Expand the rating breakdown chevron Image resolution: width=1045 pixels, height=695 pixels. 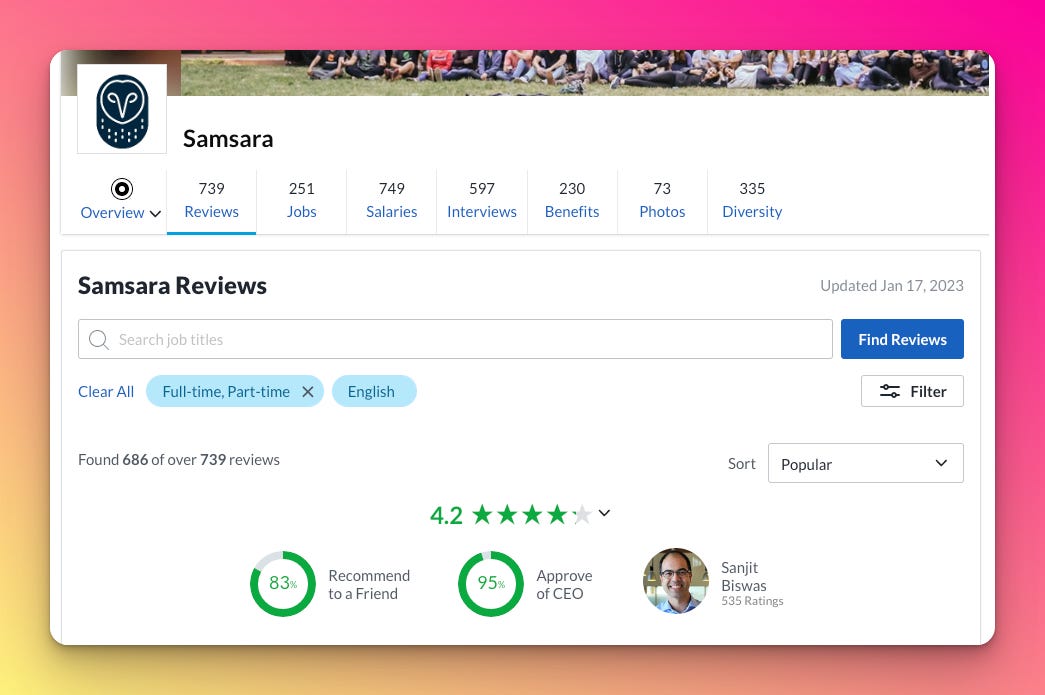tap(604, 513)
